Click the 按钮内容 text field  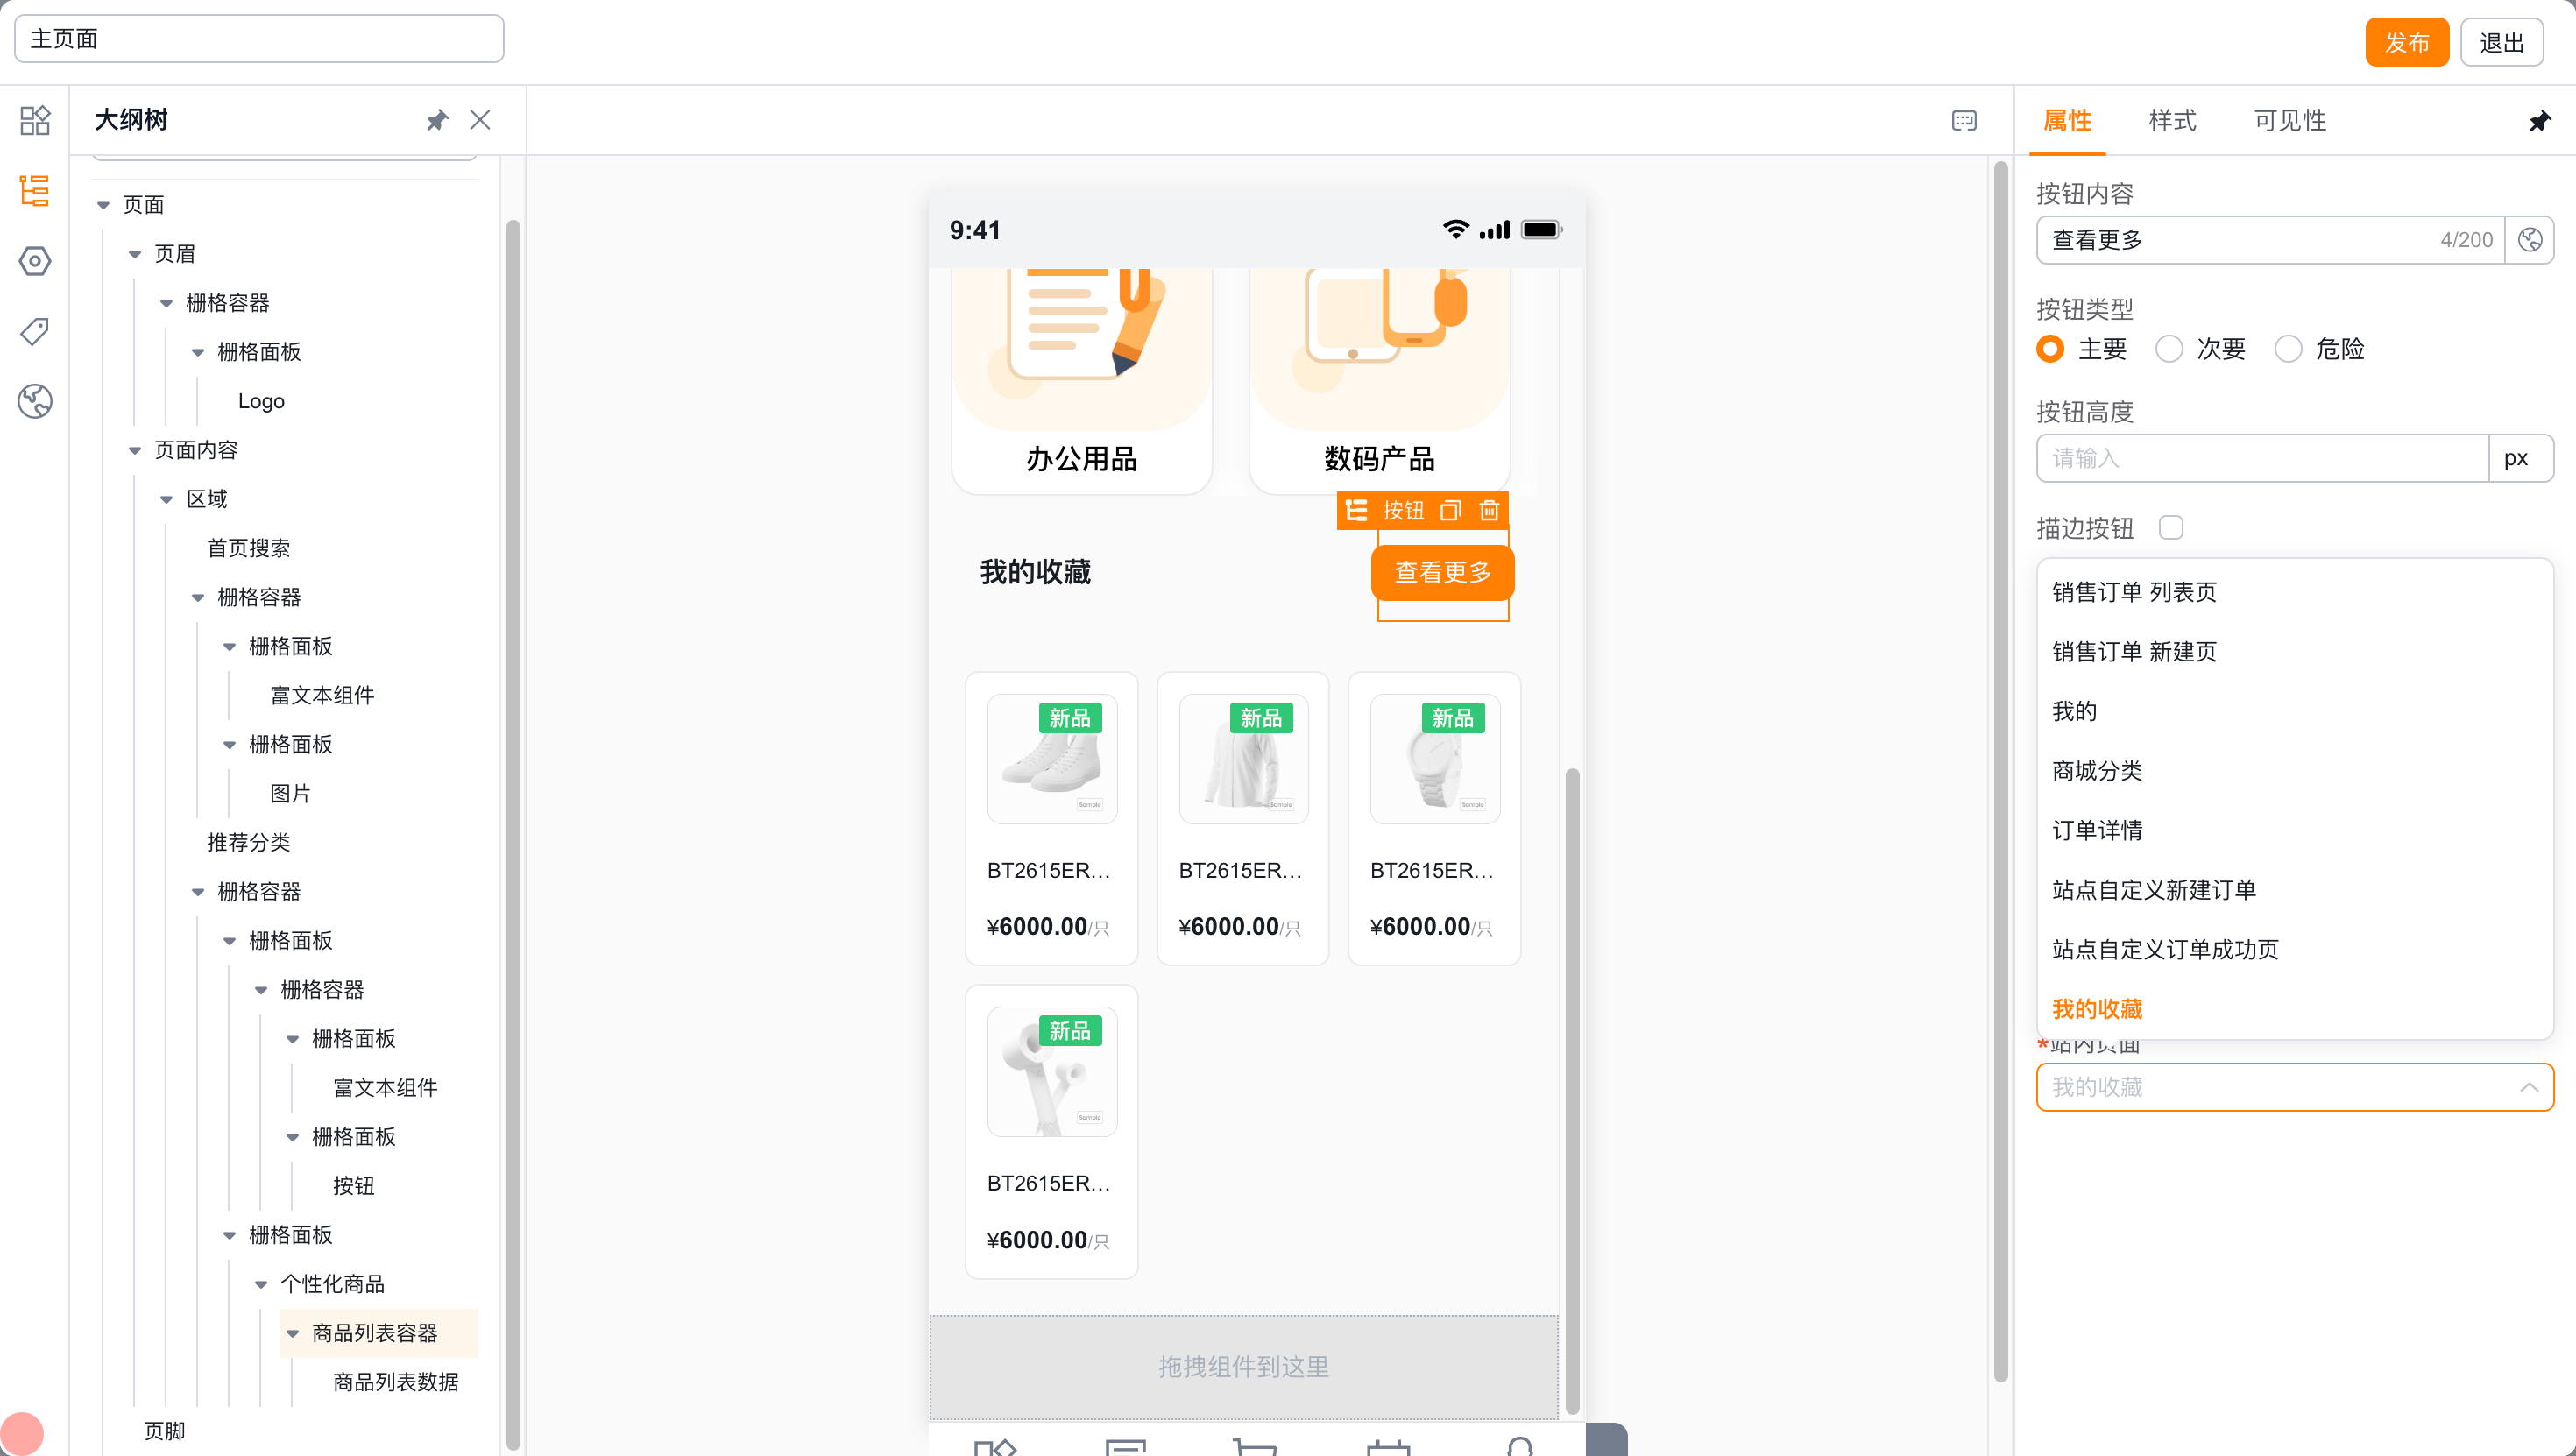(2270, 240)
